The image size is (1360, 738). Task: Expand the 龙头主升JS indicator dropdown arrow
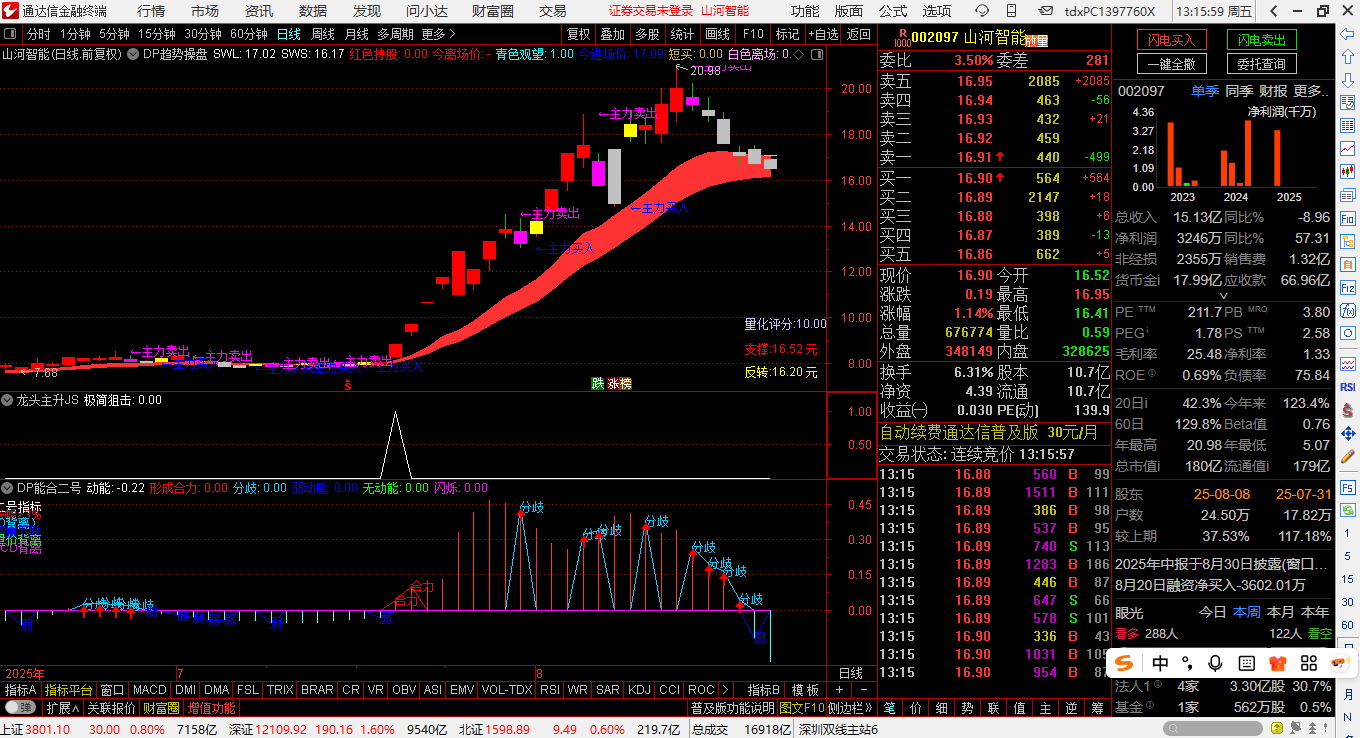(x=8, y=400)
